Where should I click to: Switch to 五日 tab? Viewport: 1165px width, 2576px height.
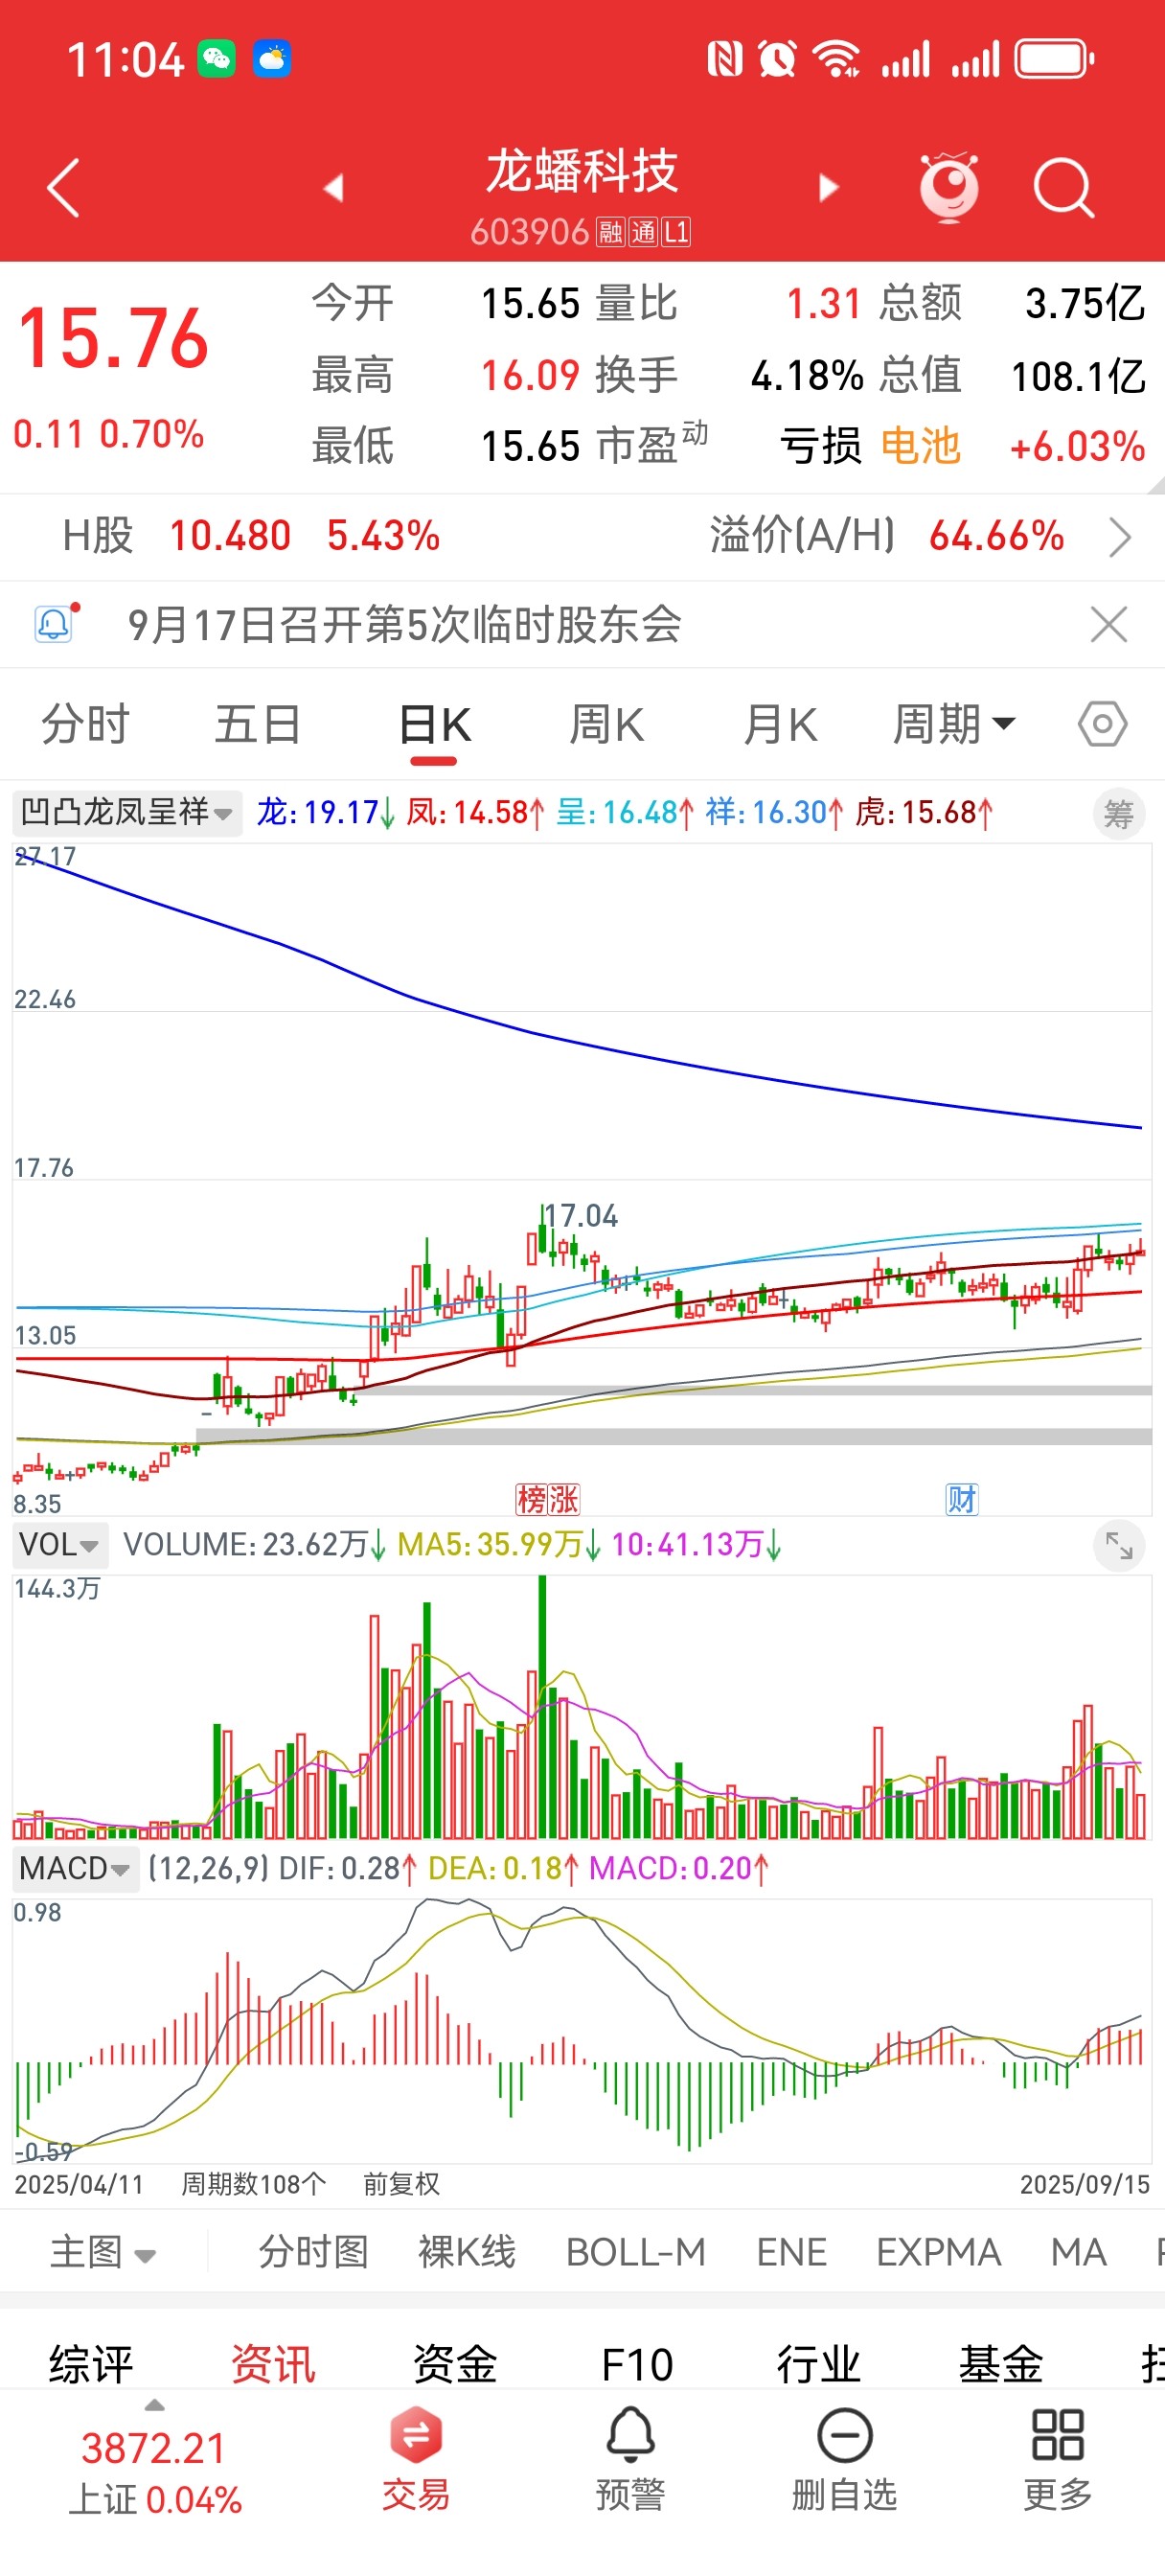click(257, 724)
